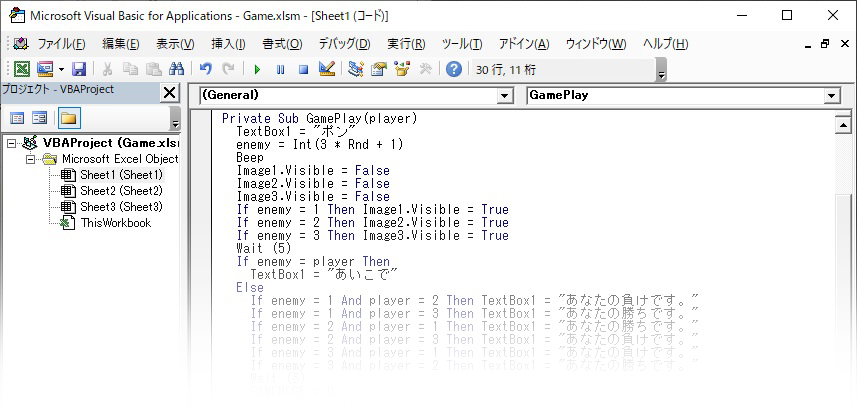The width and height of the screenshot is (857, 410).
Task: Click the View Microsoft Excel icon
Action: point(21,69)
